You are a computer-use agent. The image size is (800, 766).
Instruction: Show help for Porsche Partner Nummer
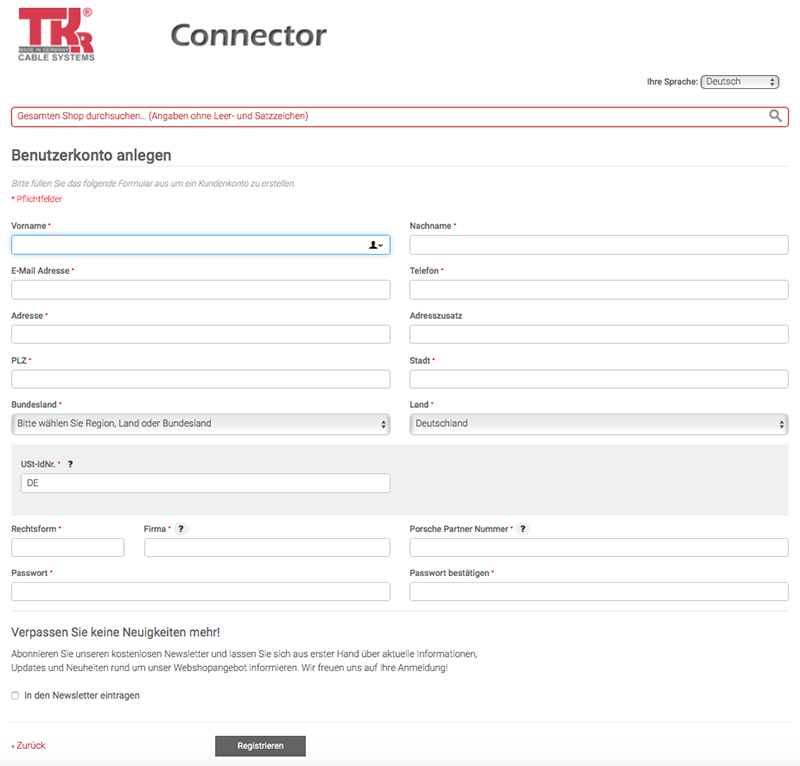(522, 528)
